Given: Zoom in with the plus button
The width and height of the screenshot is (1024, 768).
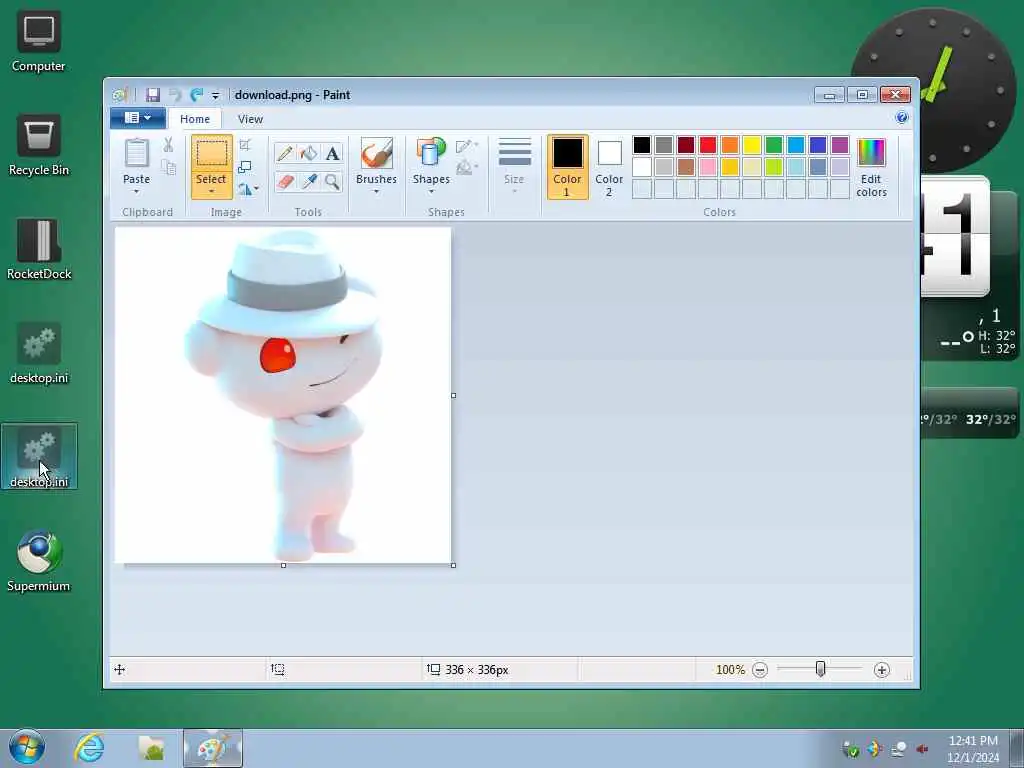Looking at the screenshot, I should tap(882, 670).
